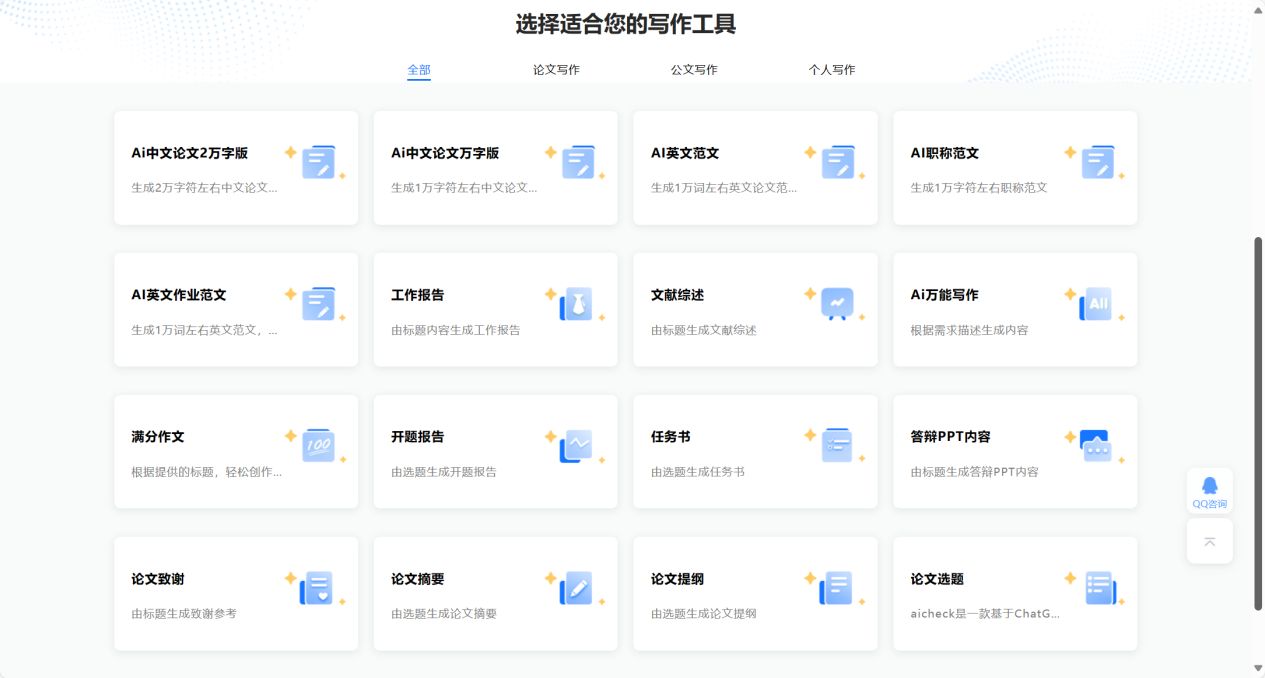Switch to the 全部 tab
Viewport: 1265px width, 678px height.
point(419,70)
